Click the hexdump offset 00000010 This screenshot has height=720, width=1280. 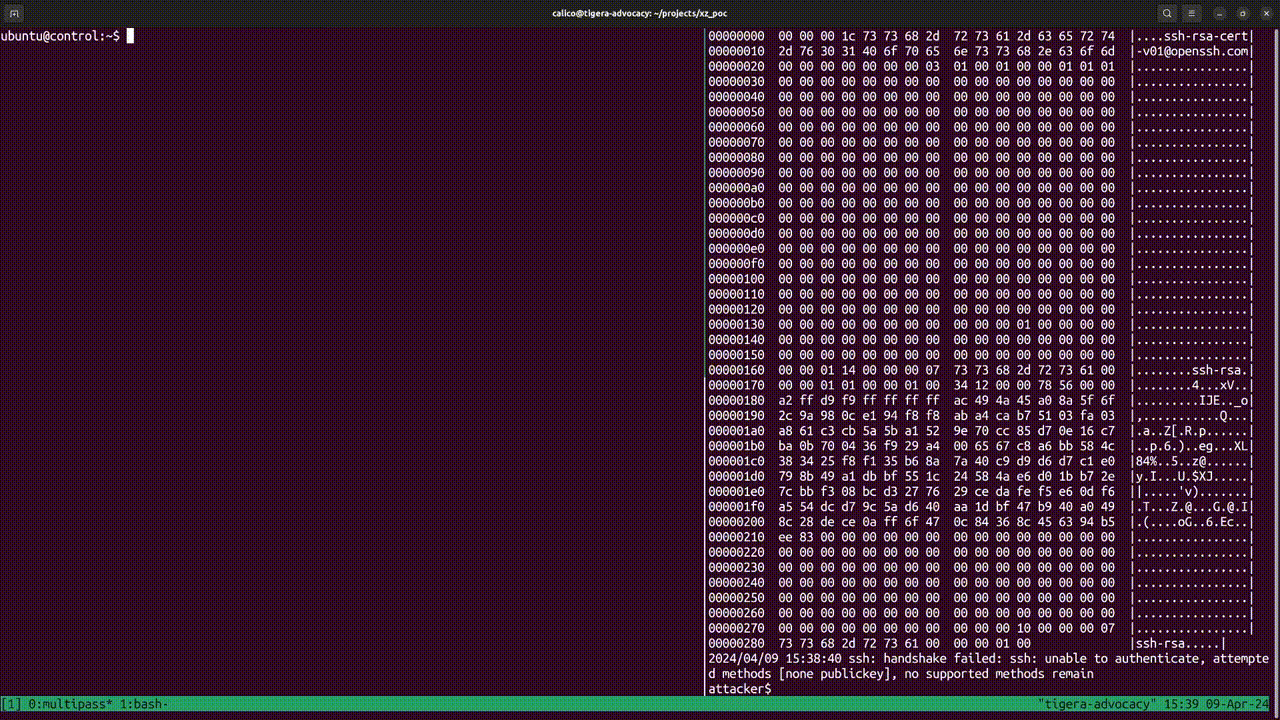point(736,51)
